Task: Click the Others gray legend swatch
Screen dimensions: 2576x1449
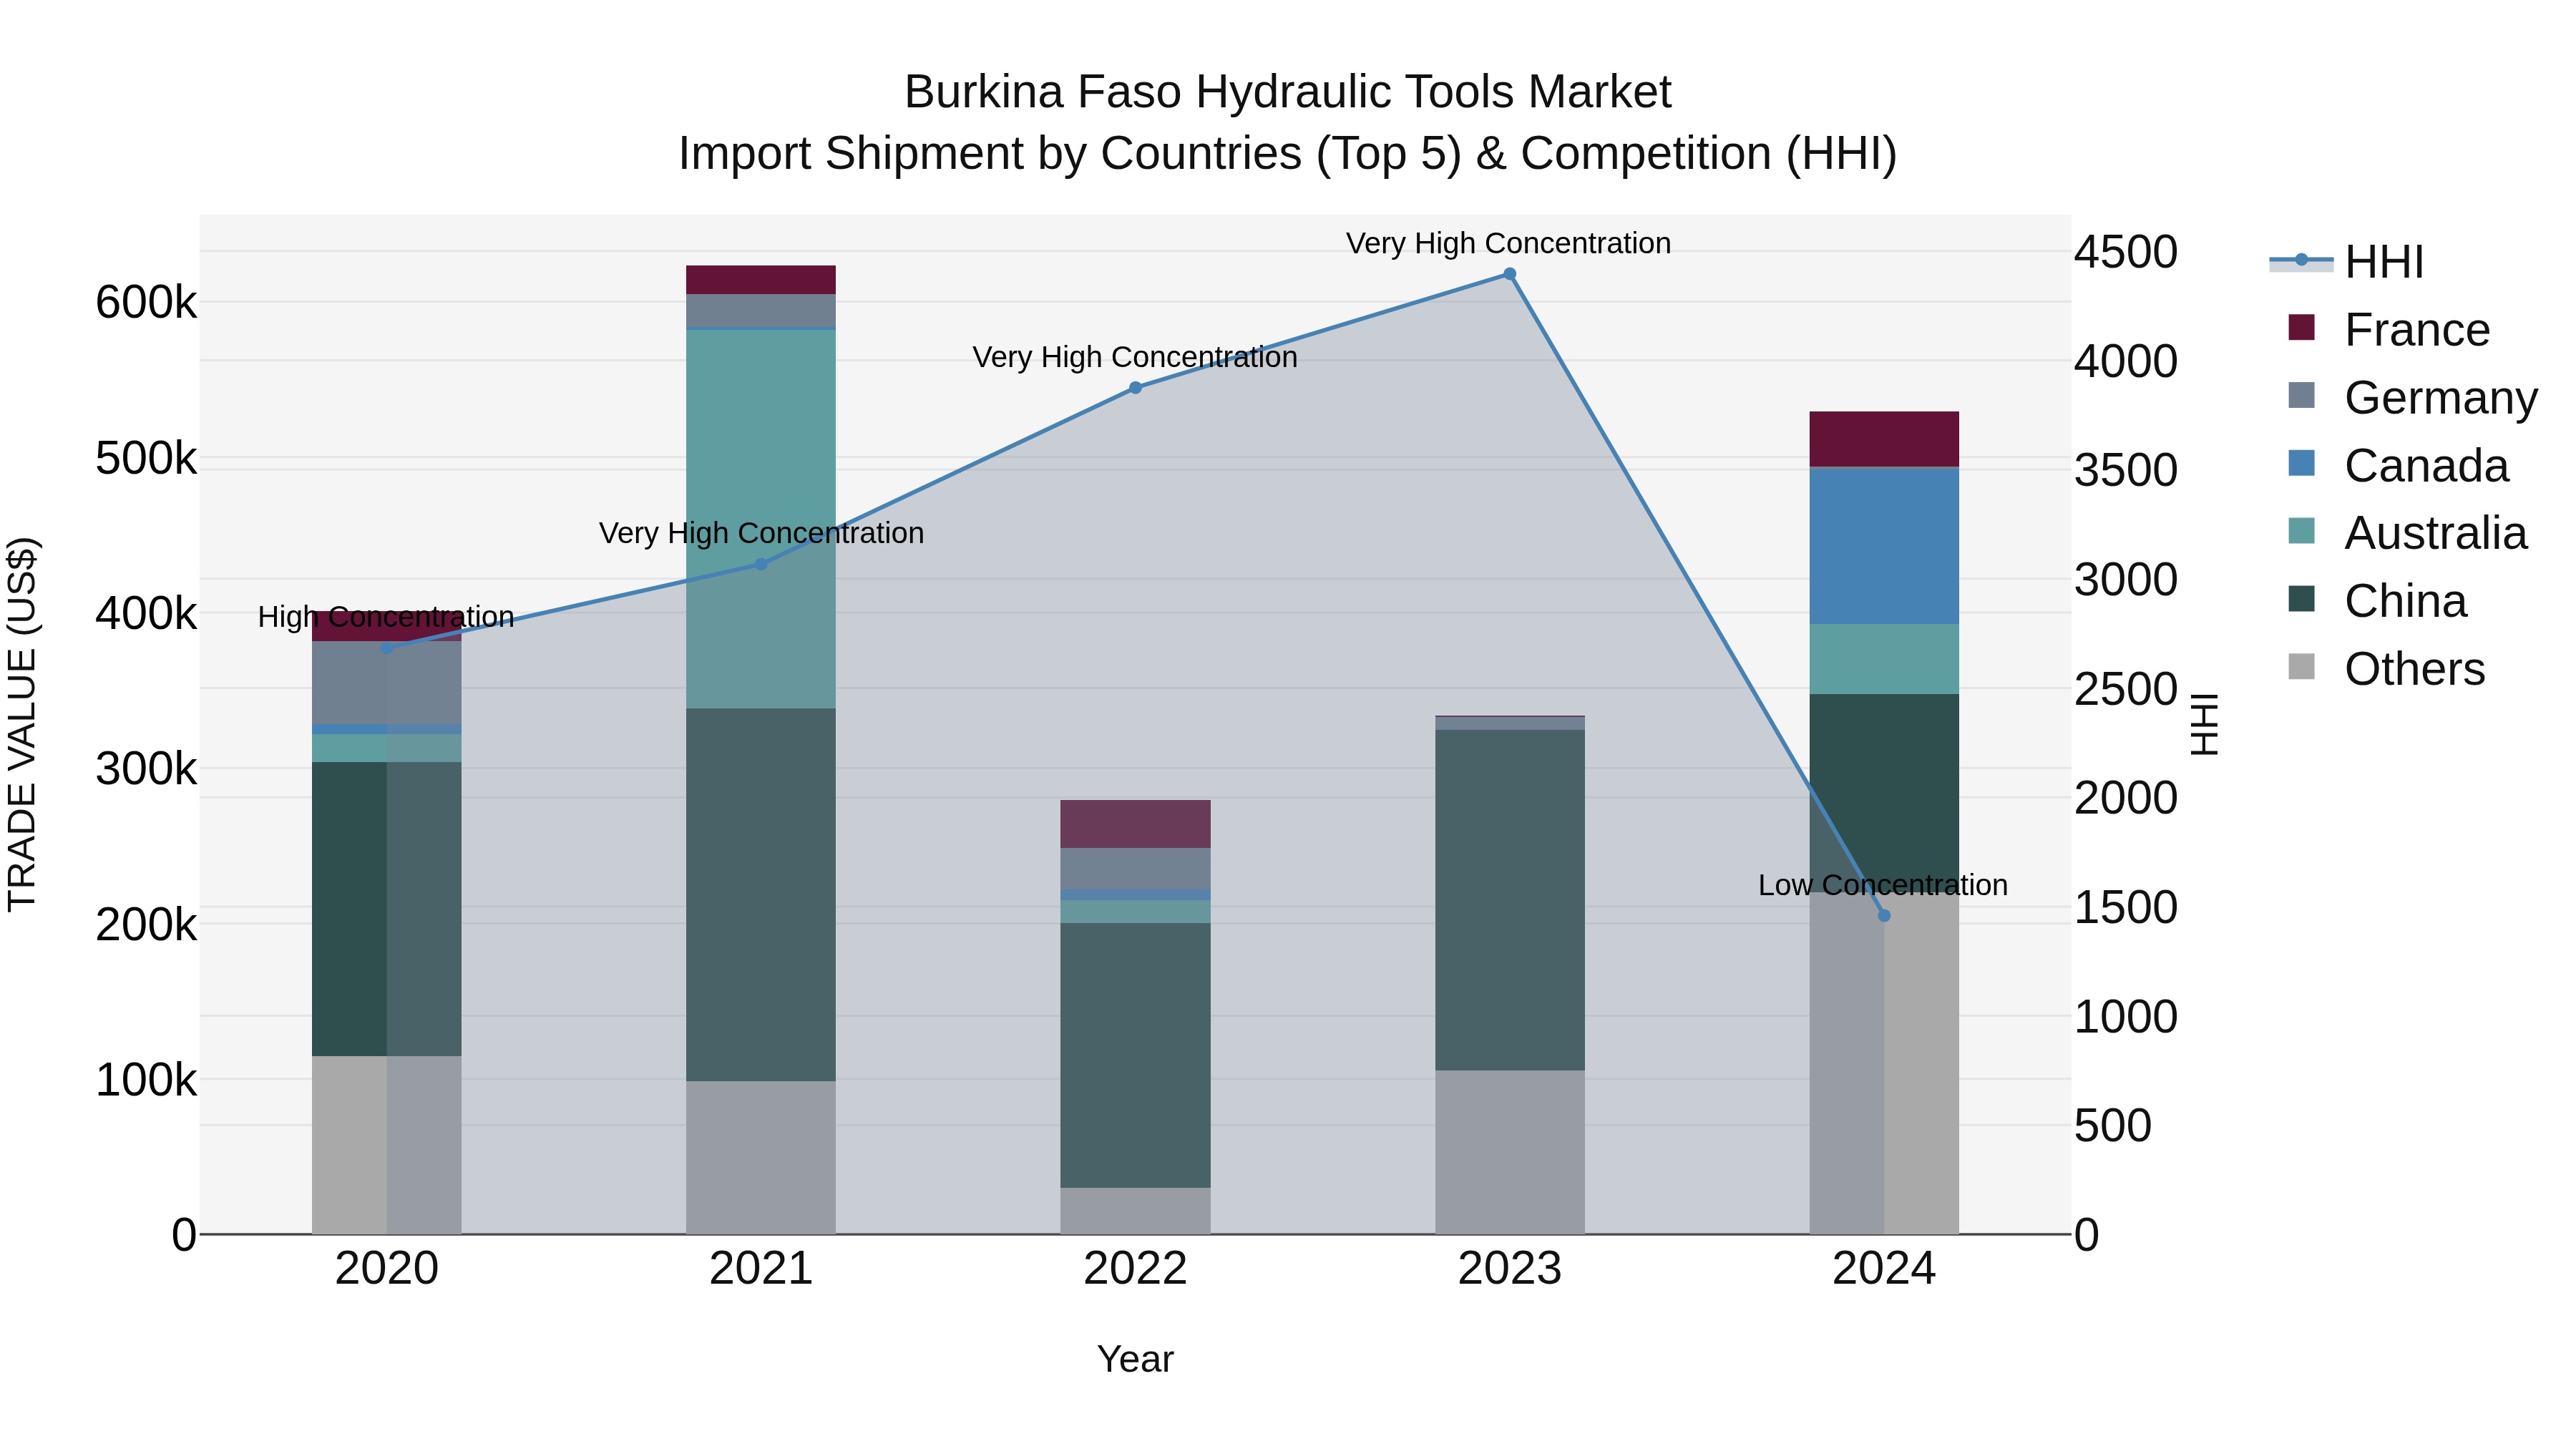Action: (2301, 667)
